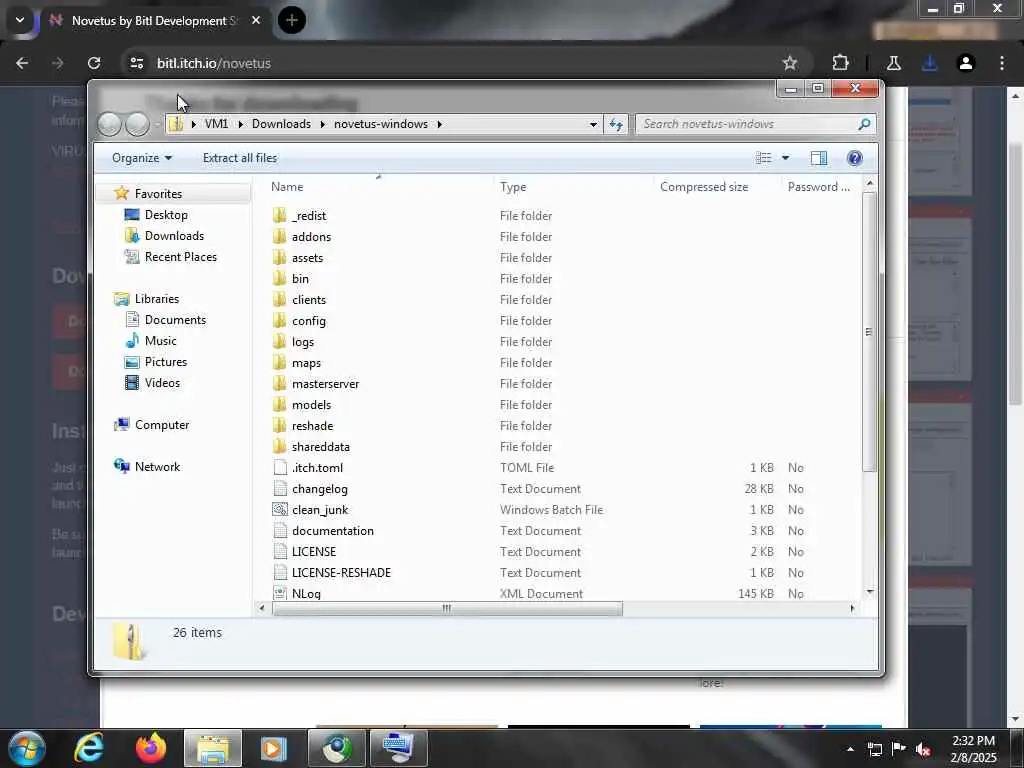This screenshot has width=1024, height=768.
Task: Select the LICENSE-RESHADE text file
Action: (341, 573)
